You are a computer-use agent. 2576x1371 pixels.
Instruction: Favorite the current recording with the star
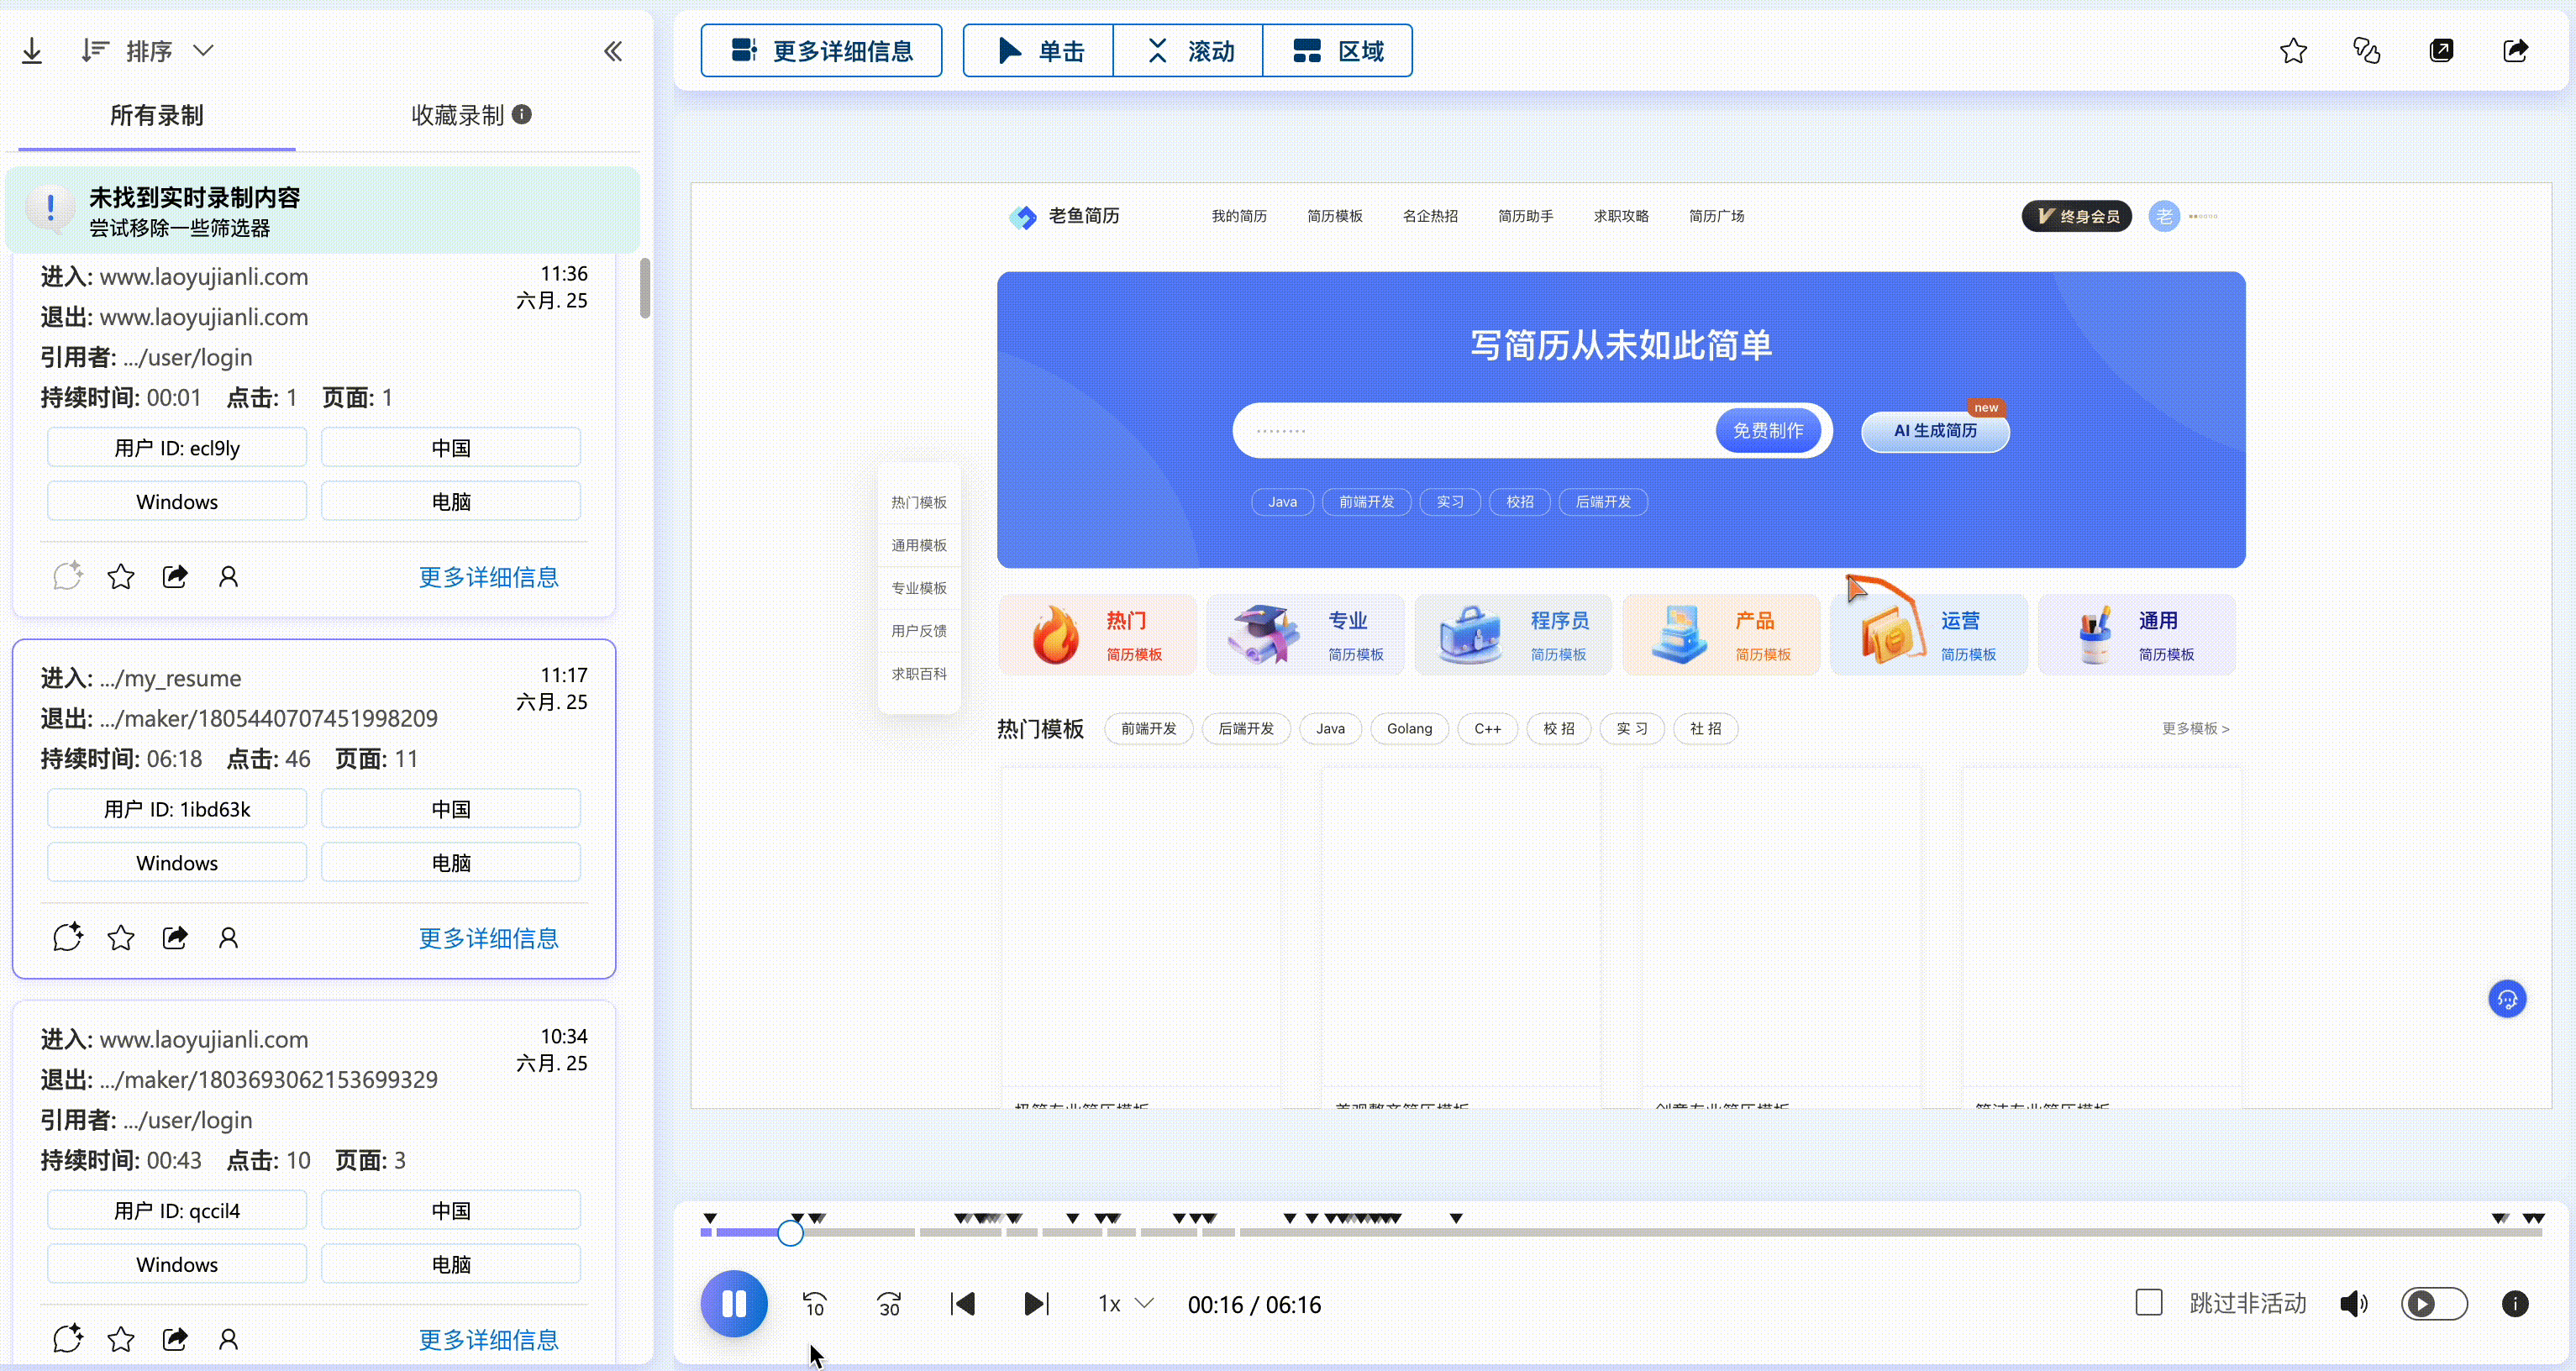[2293, 50]
